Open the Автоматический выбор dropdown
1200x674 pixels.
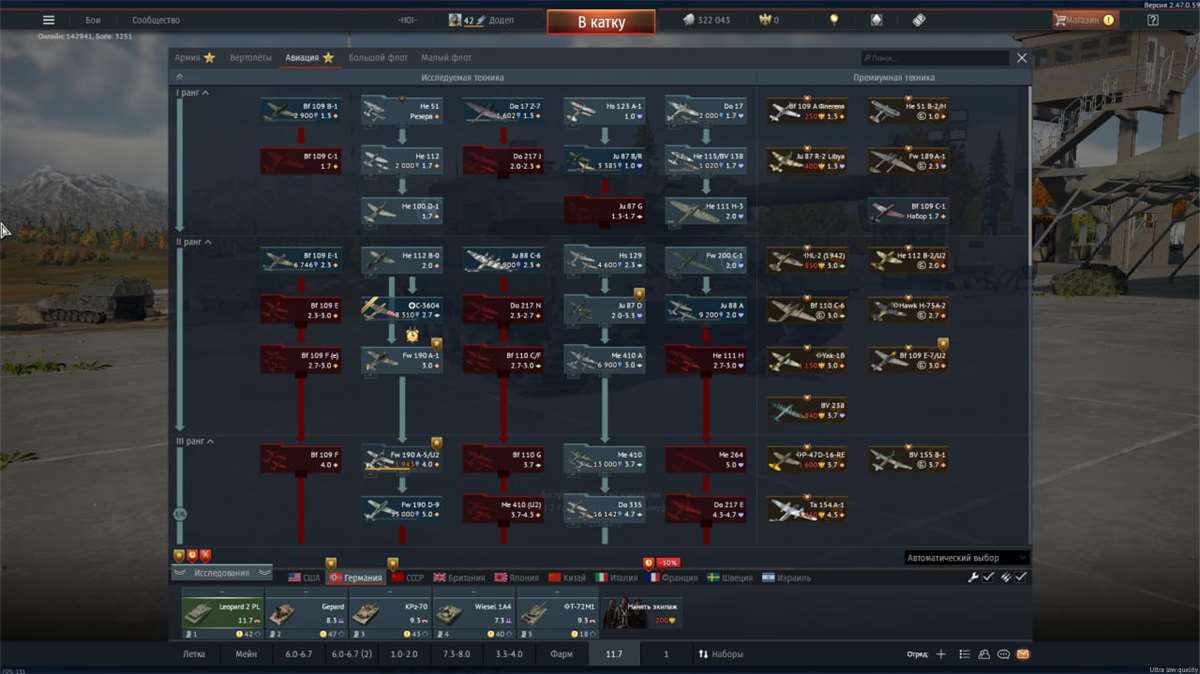tap(965, 557)
